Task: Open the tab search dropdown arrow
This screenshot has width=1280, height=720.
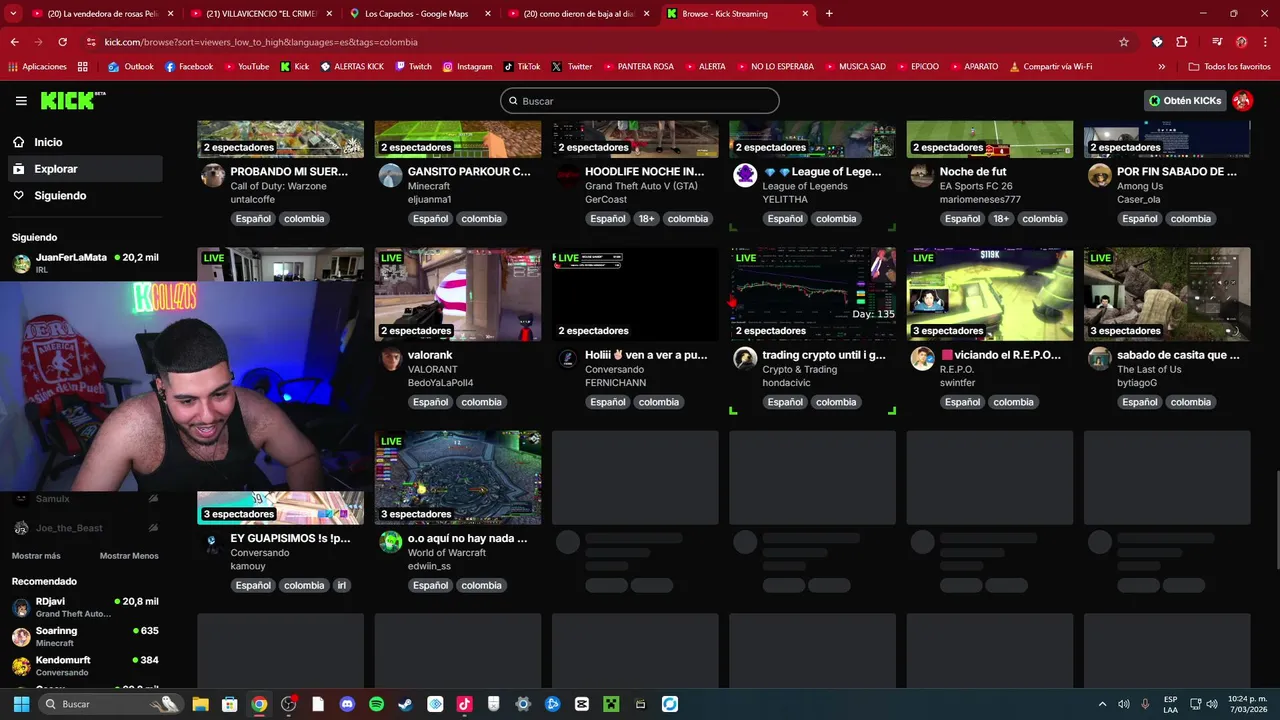Action: coord(13,14)
